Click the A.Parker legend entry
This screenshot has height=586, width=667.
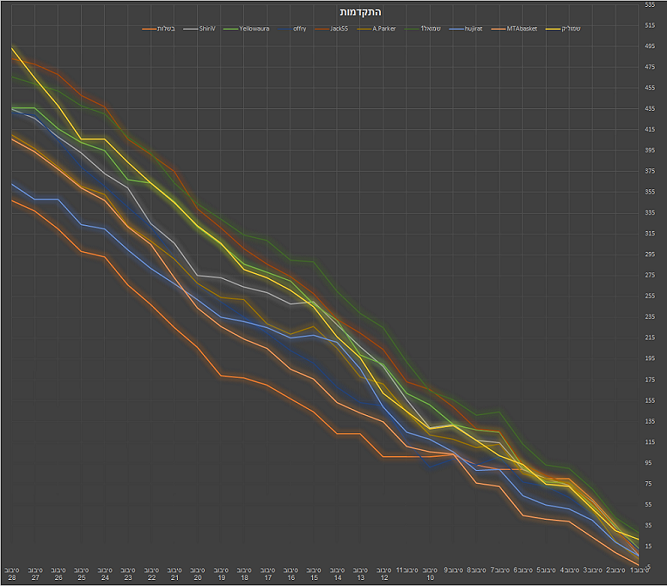(x=376, y=29)
